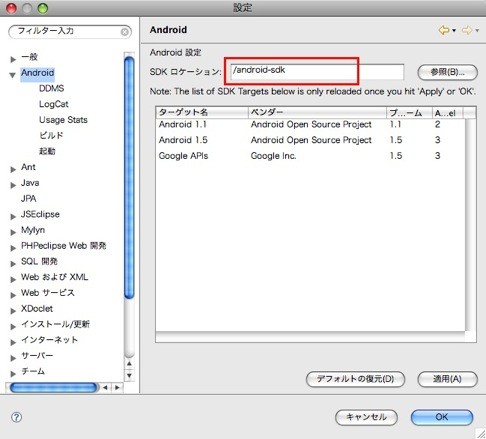
Task: Clear the filter text field icon
Action: coord(124,32)
